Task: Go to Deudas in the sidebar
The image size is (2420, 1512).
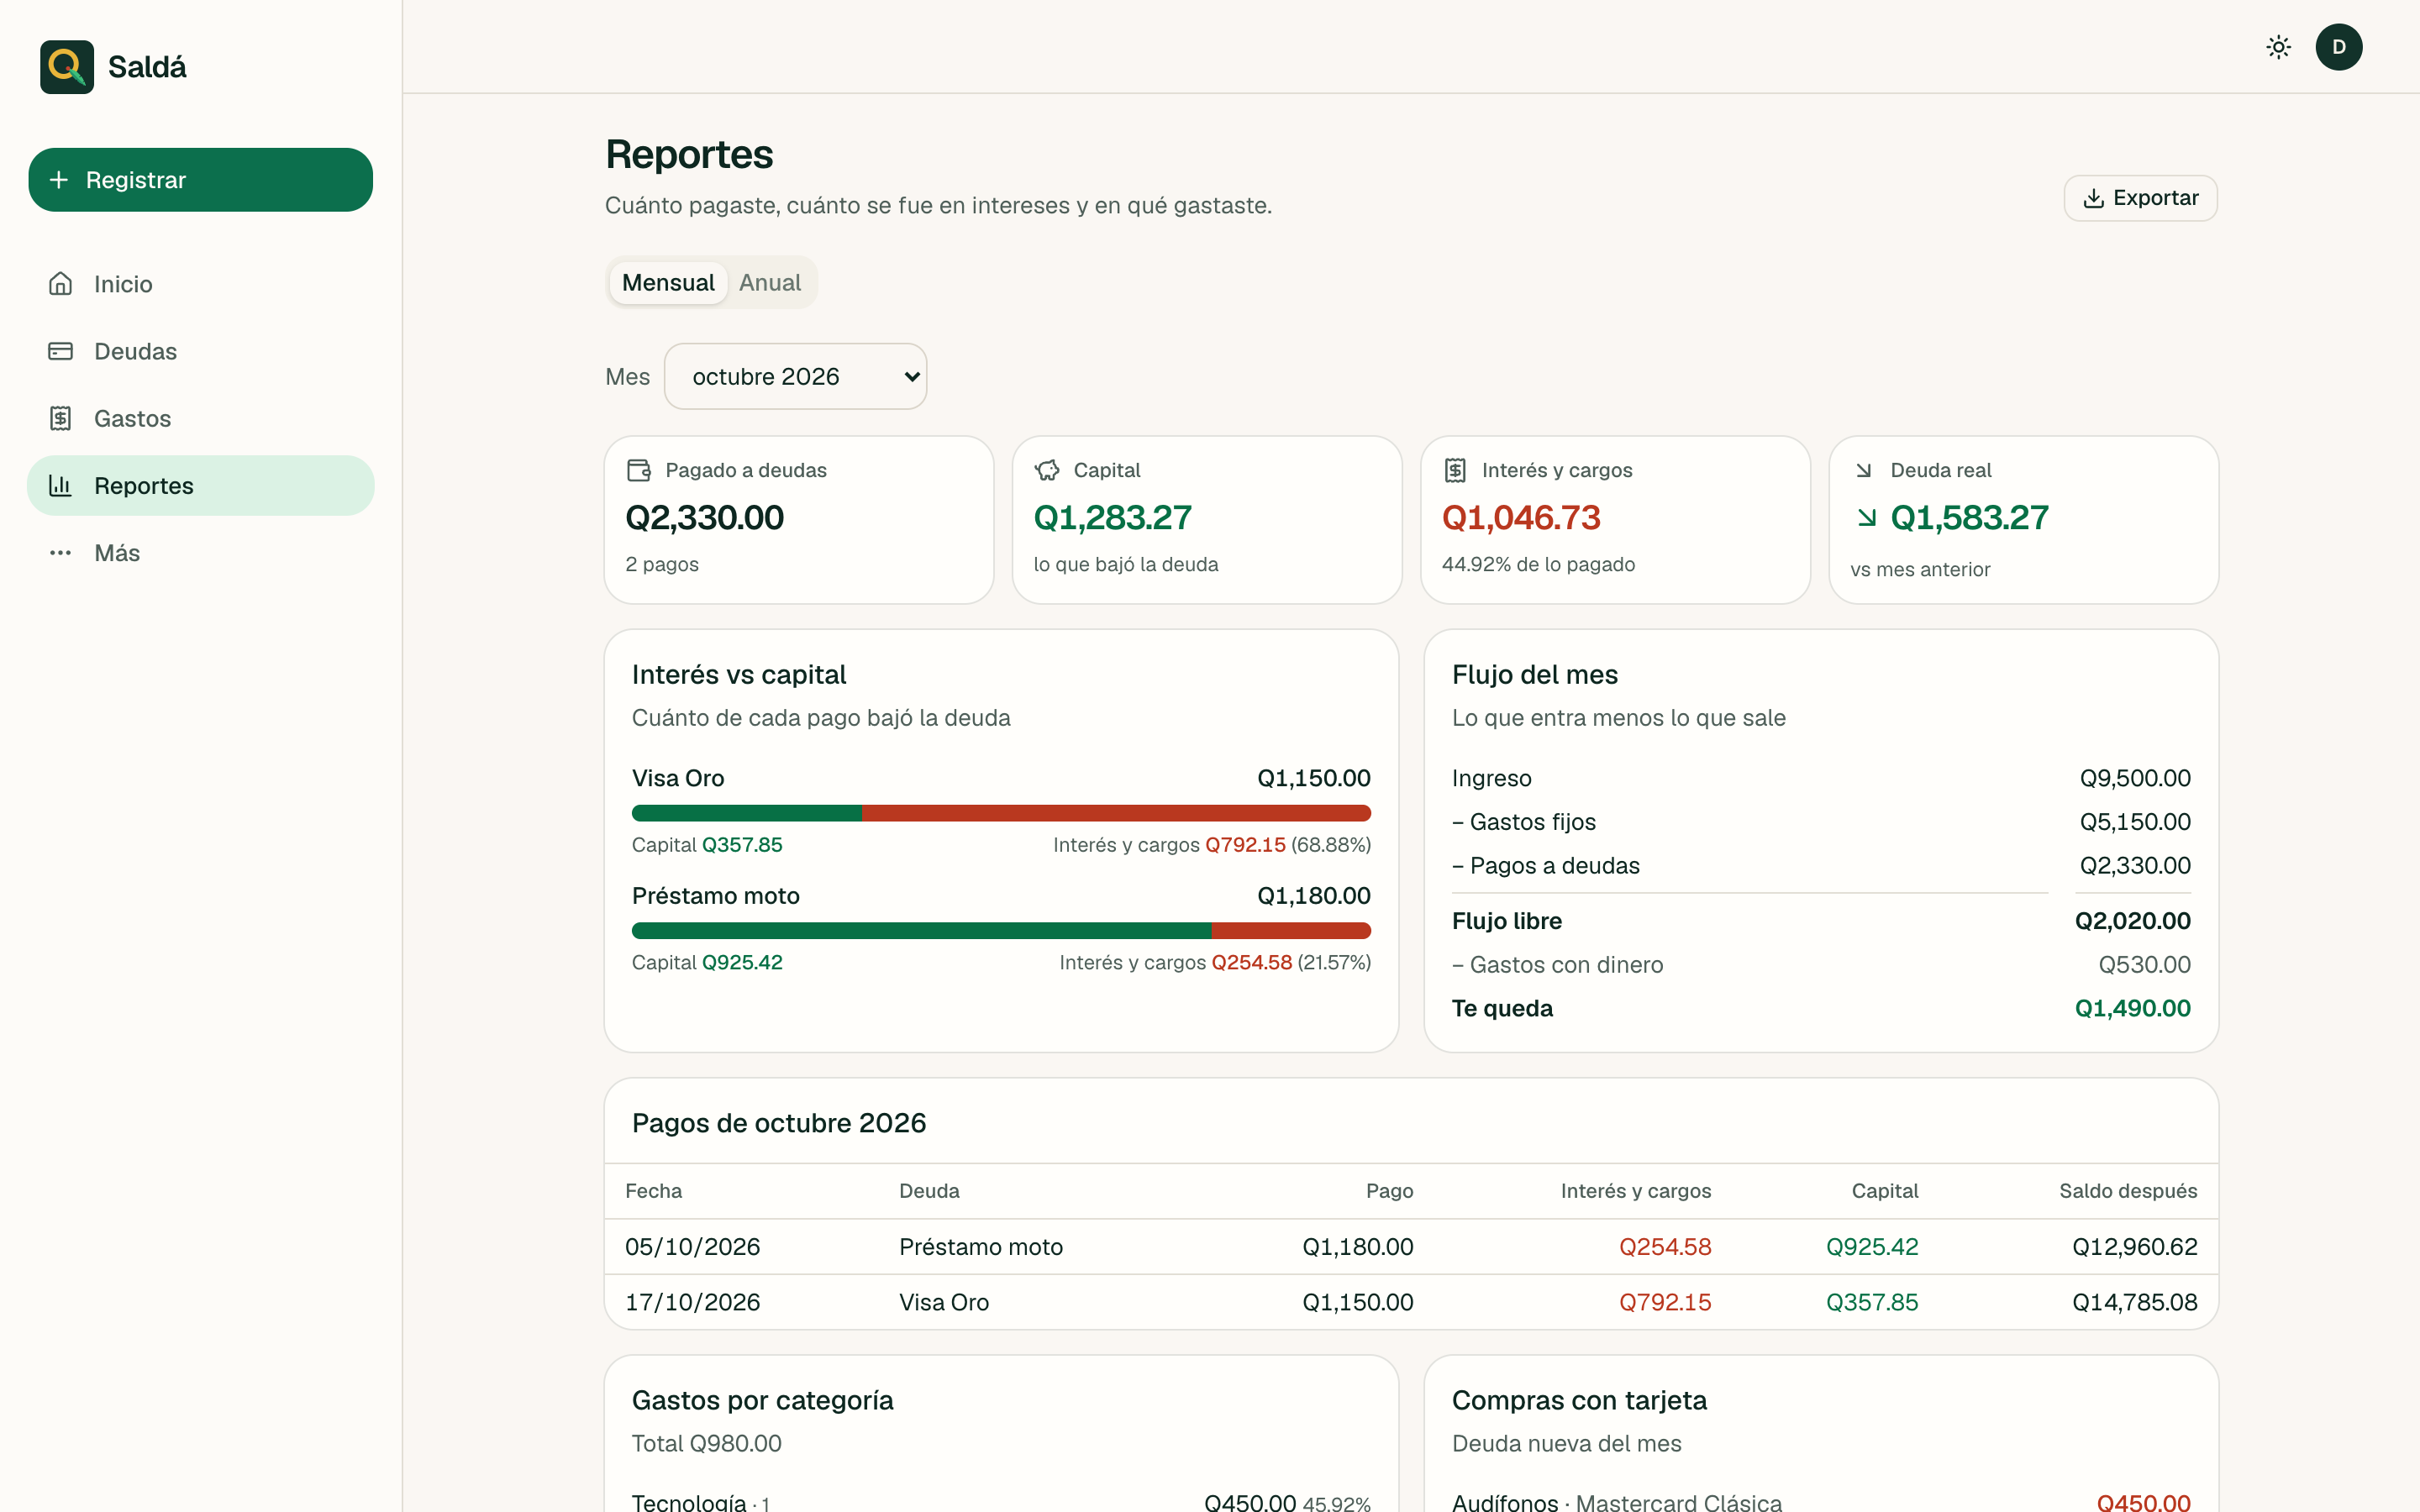Action: coord(201,351)
